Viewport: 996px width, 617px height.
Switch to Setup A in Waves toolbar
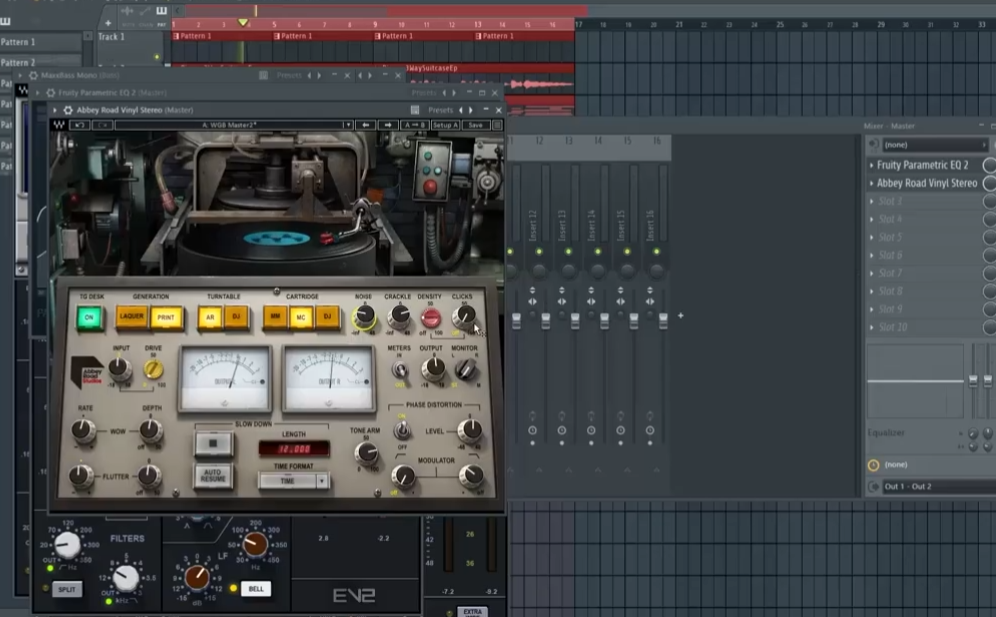click(445, 125)
